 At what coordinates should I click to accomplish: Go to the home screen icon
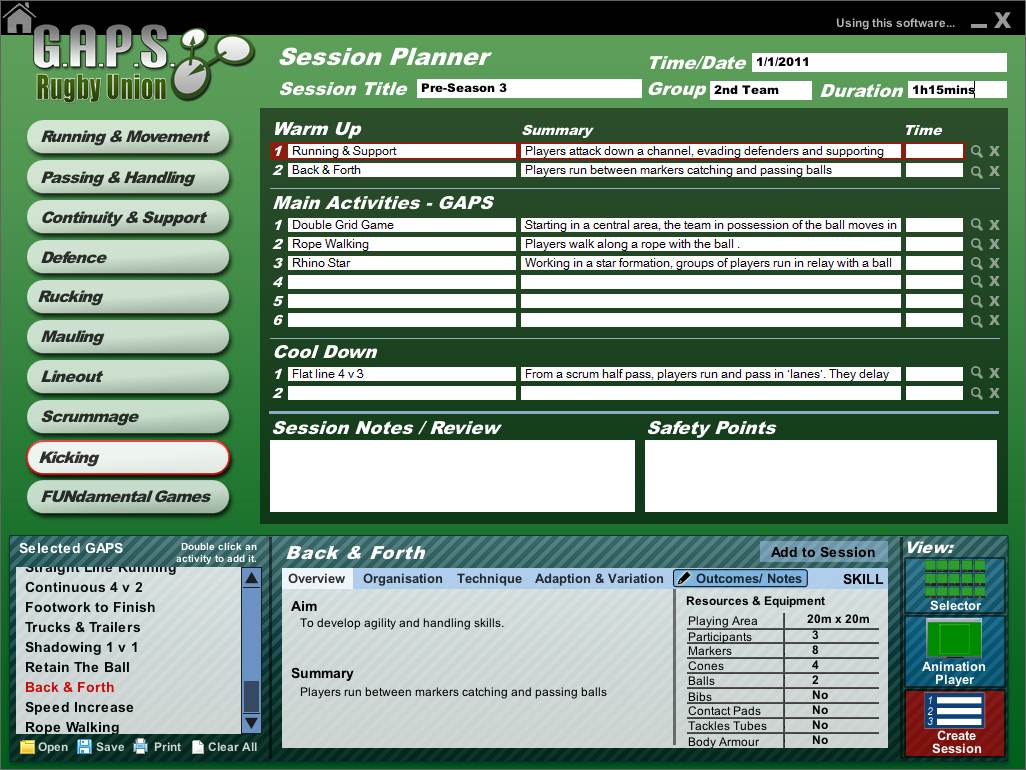18,18
